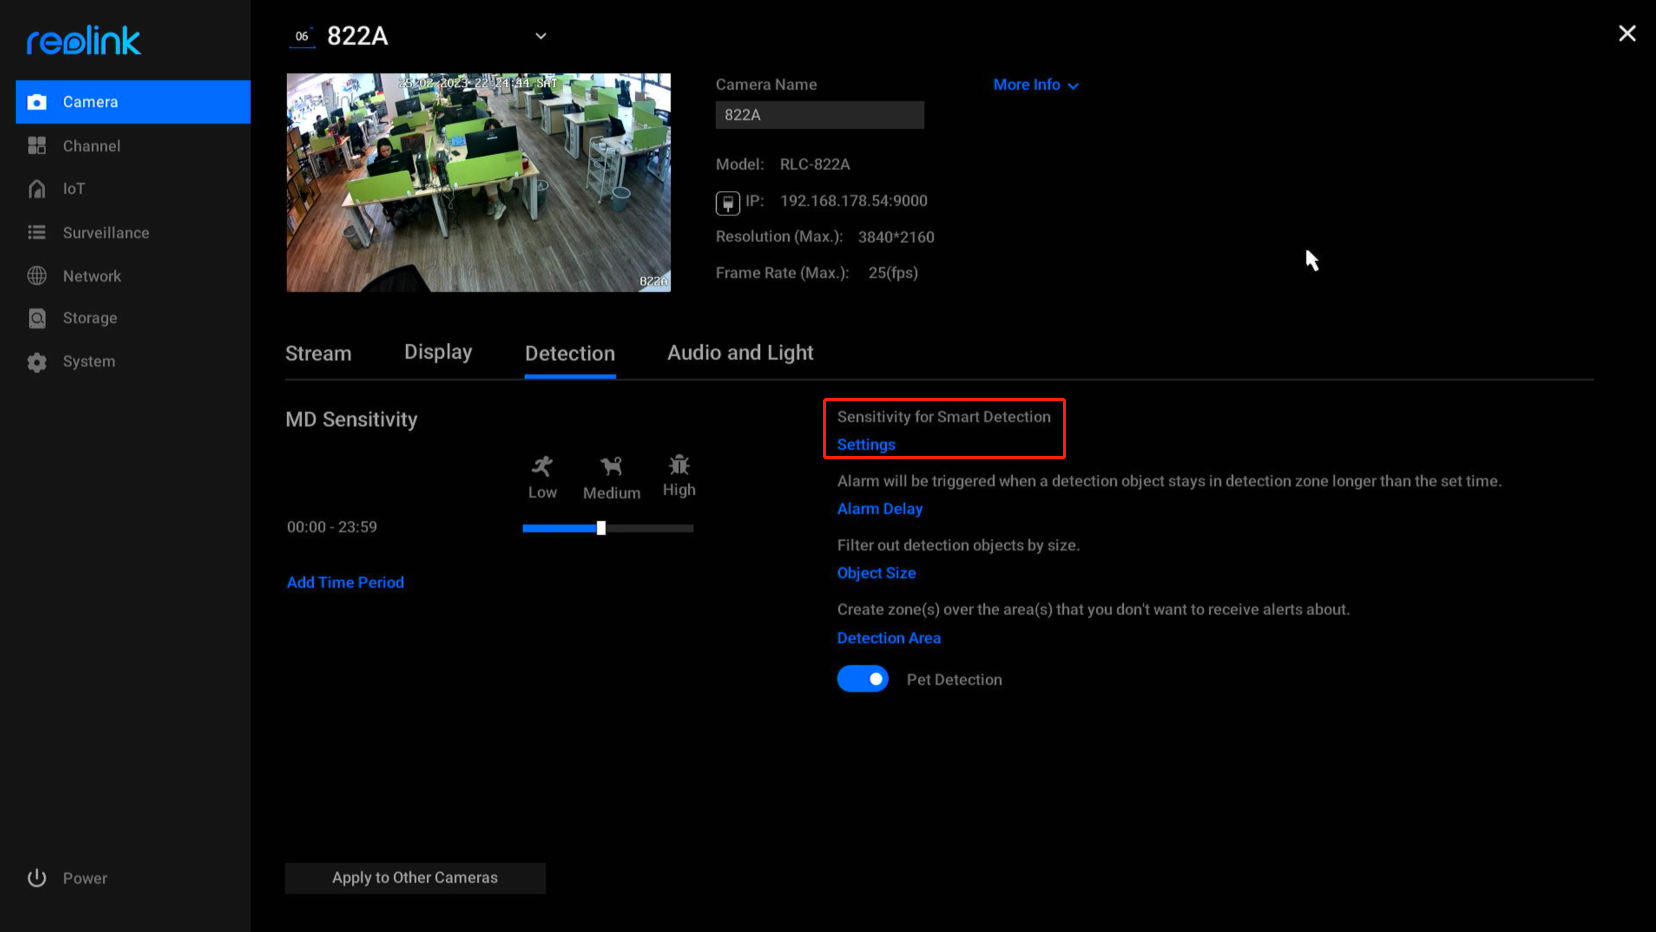1656x932 pixels.
Task: Click the Reolink logo
Action: 83,41
